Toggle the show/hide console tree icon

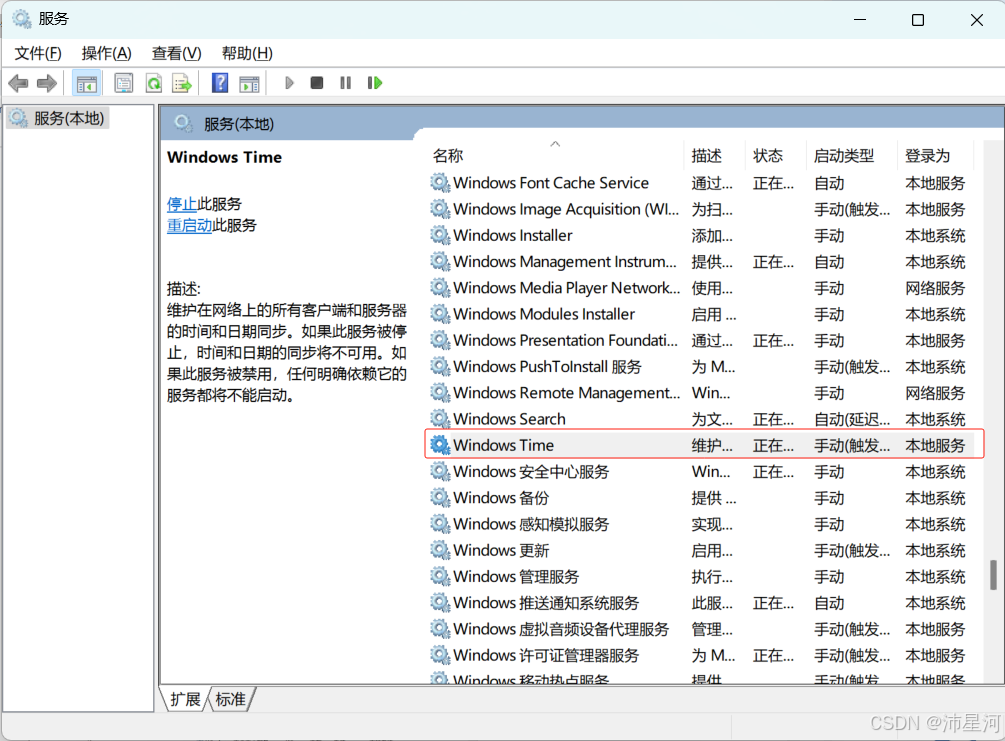point(87,83)
